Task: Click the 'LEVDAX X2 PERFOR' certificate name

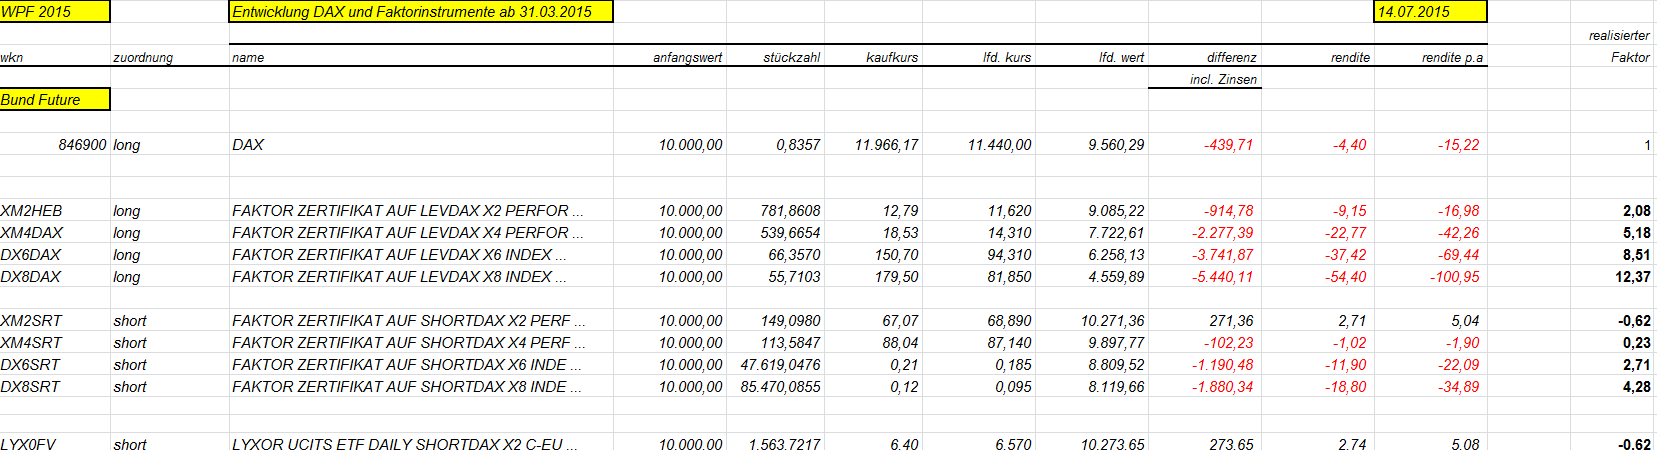Action: (x=408, y=211)
